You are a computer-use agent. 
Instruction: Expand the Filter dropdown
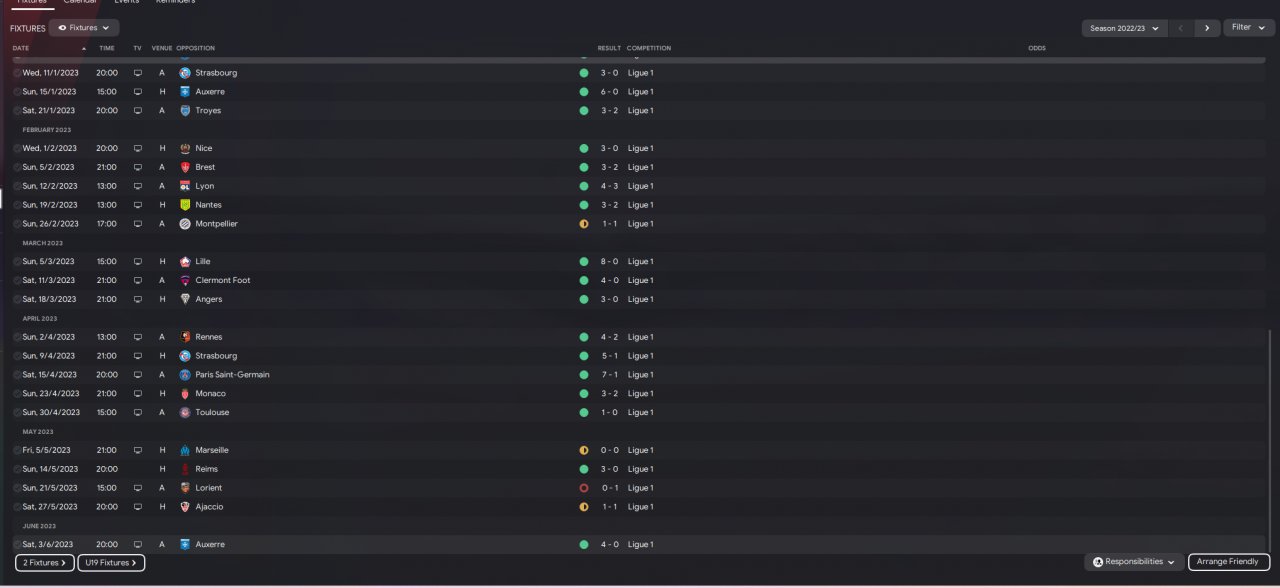1248,28
